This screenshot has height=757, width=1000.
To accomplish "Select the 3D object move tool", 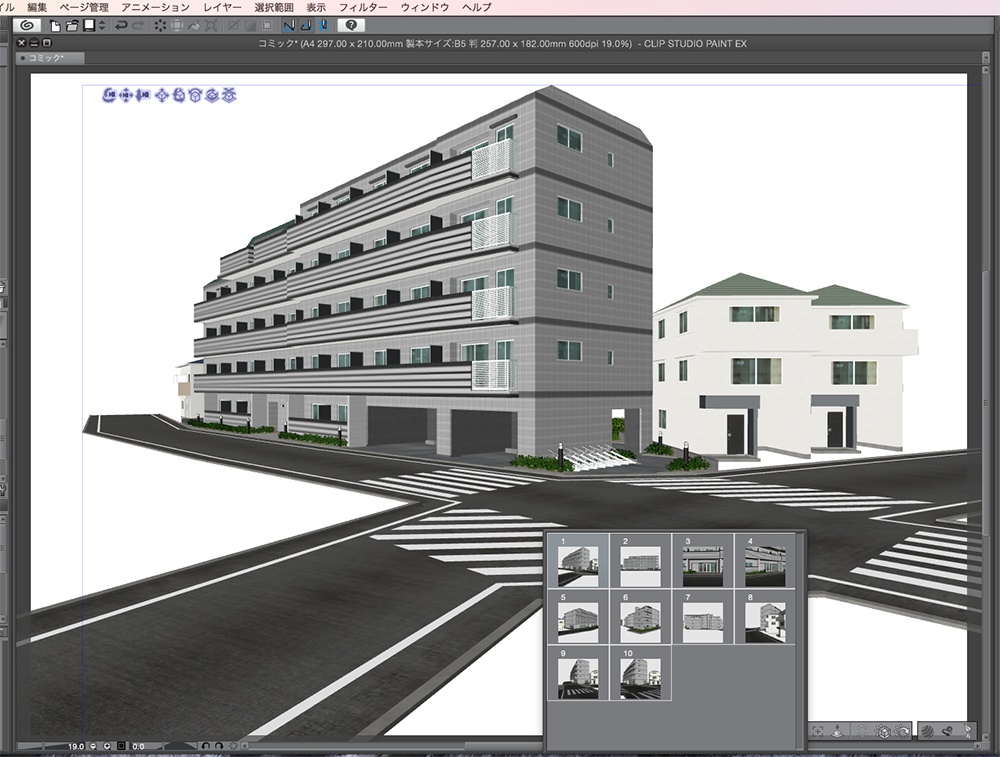I will coord(162,97).
